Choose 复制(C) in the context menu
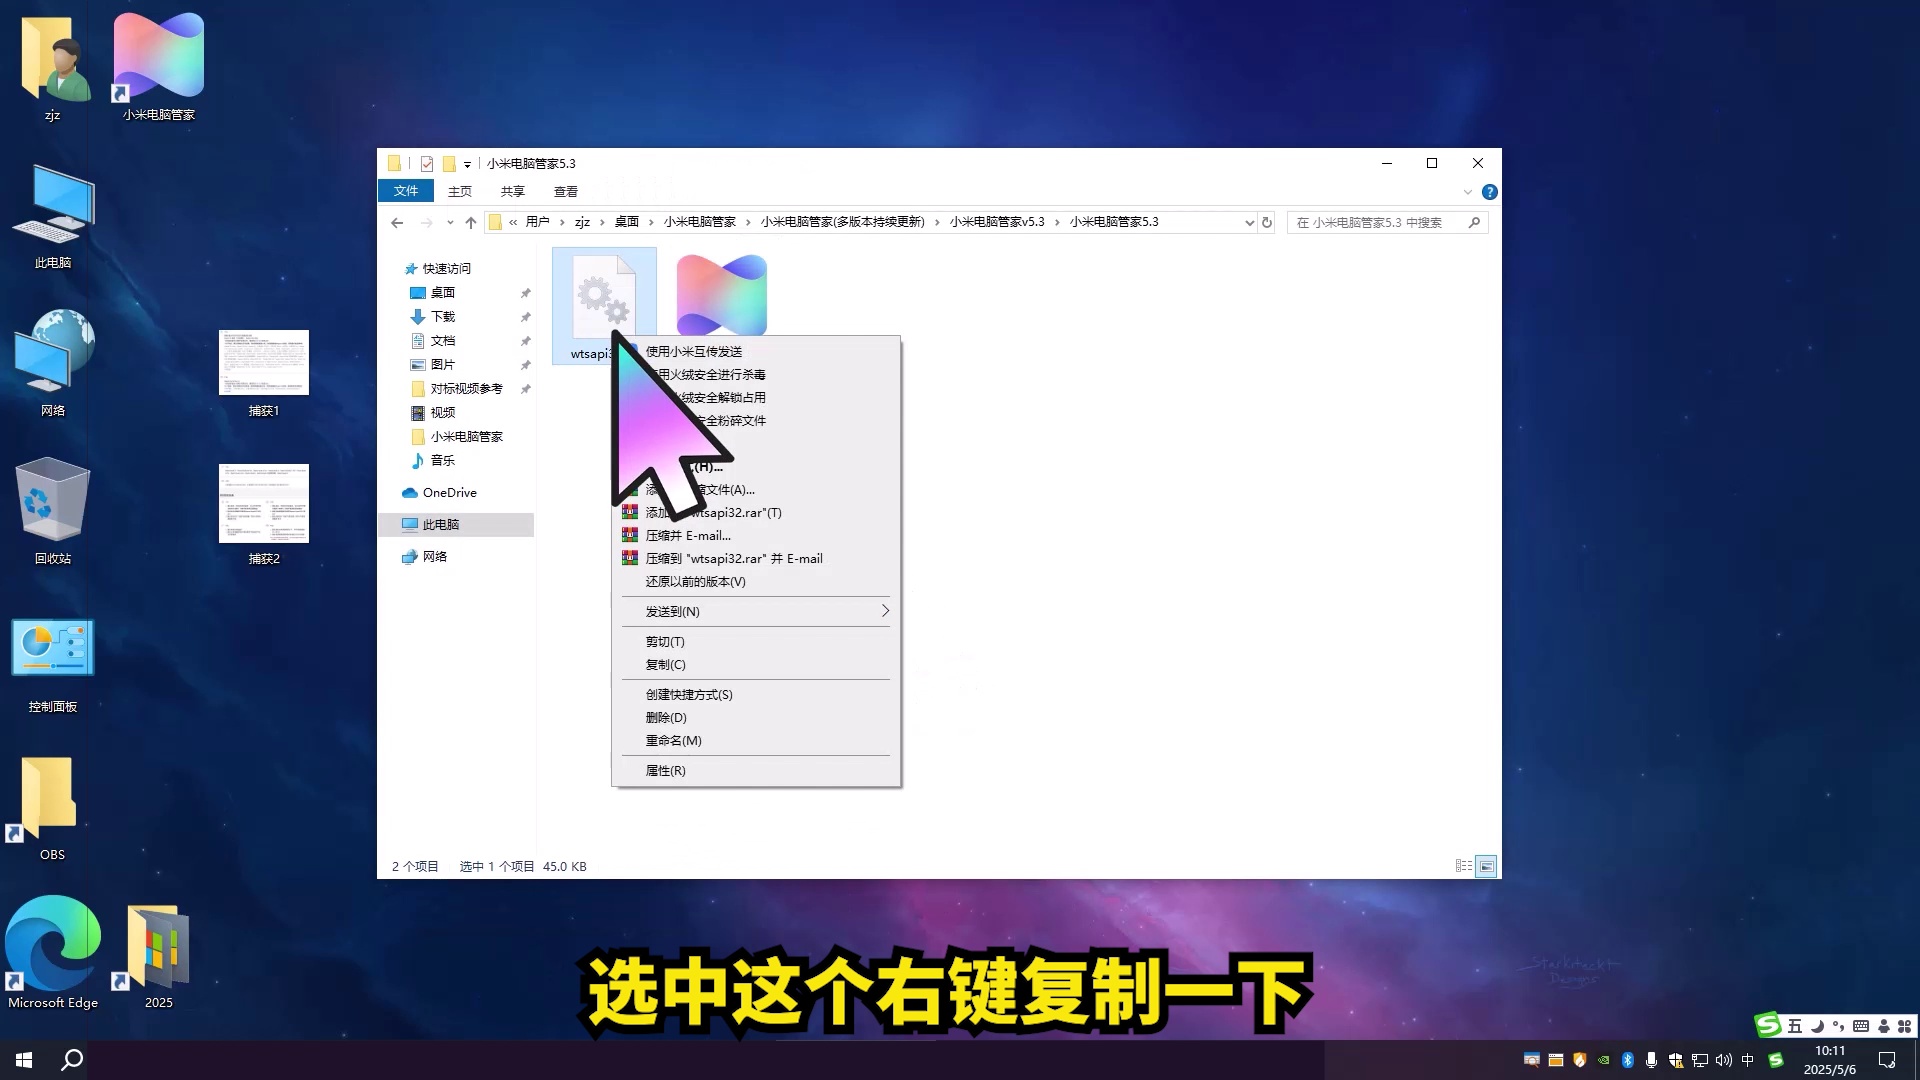The width and height of the screenshot is (1920, 1080). coord(666,664)
